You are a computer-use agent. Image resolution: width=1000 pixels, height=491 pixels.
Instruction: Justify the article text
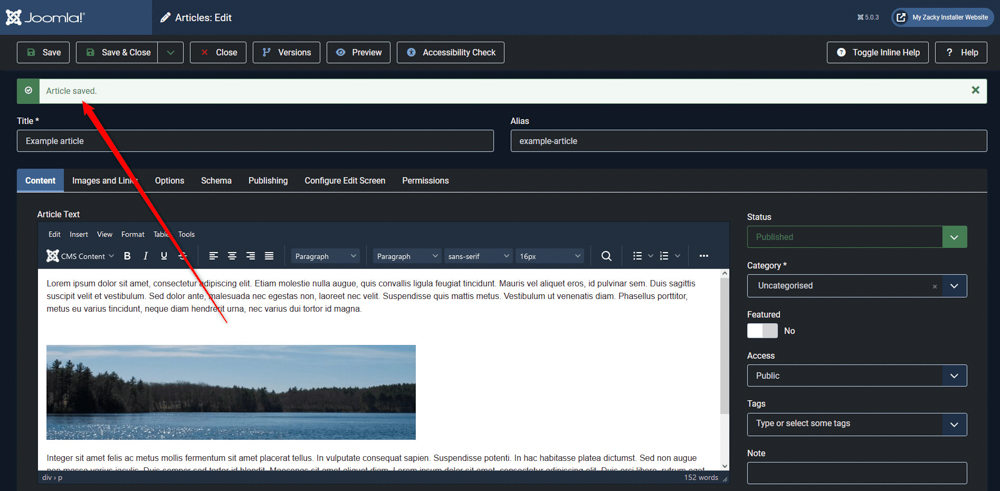pyautogui.click(x=269, y=256)
